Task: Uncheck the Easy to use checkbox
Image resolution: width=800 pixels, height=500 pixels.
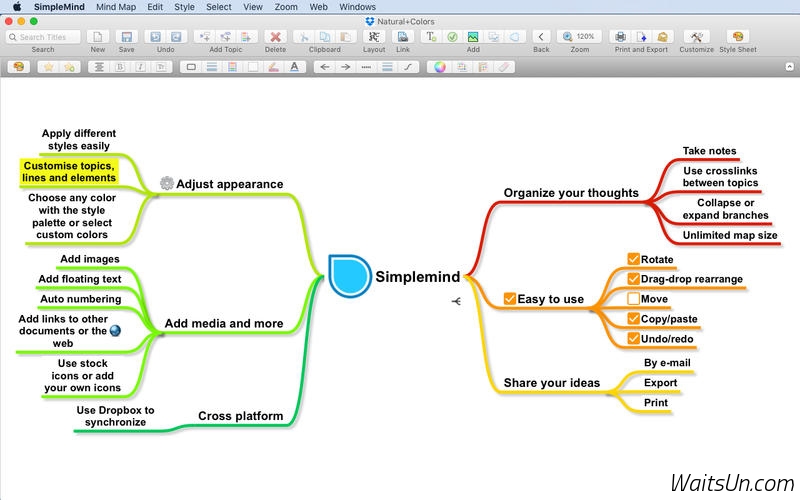Action: coord(509,298)
